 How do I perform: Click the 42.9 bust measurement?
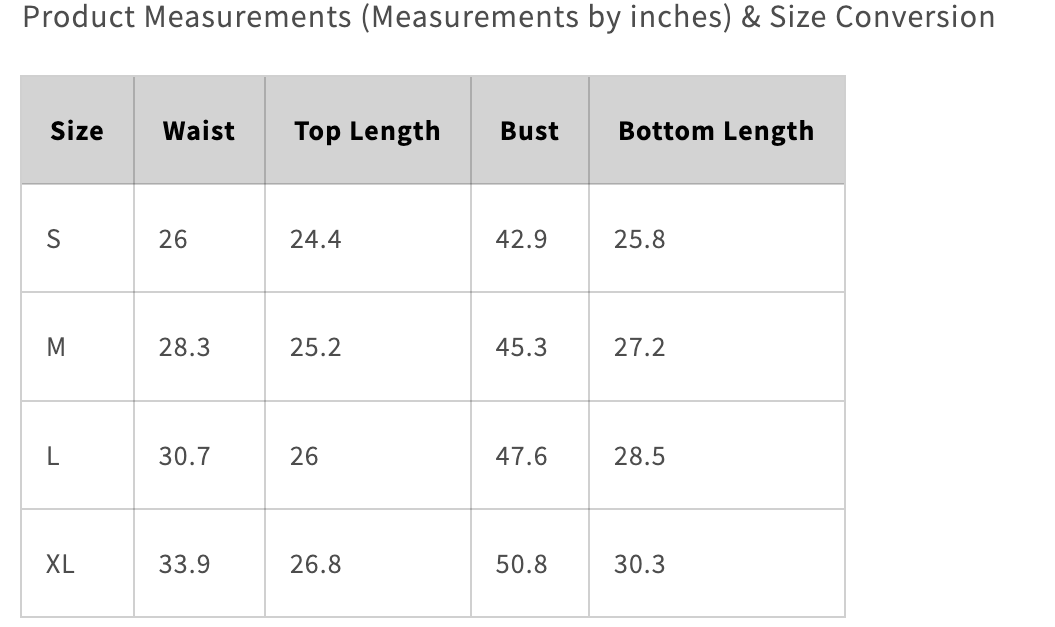click(x=521, y=239)
